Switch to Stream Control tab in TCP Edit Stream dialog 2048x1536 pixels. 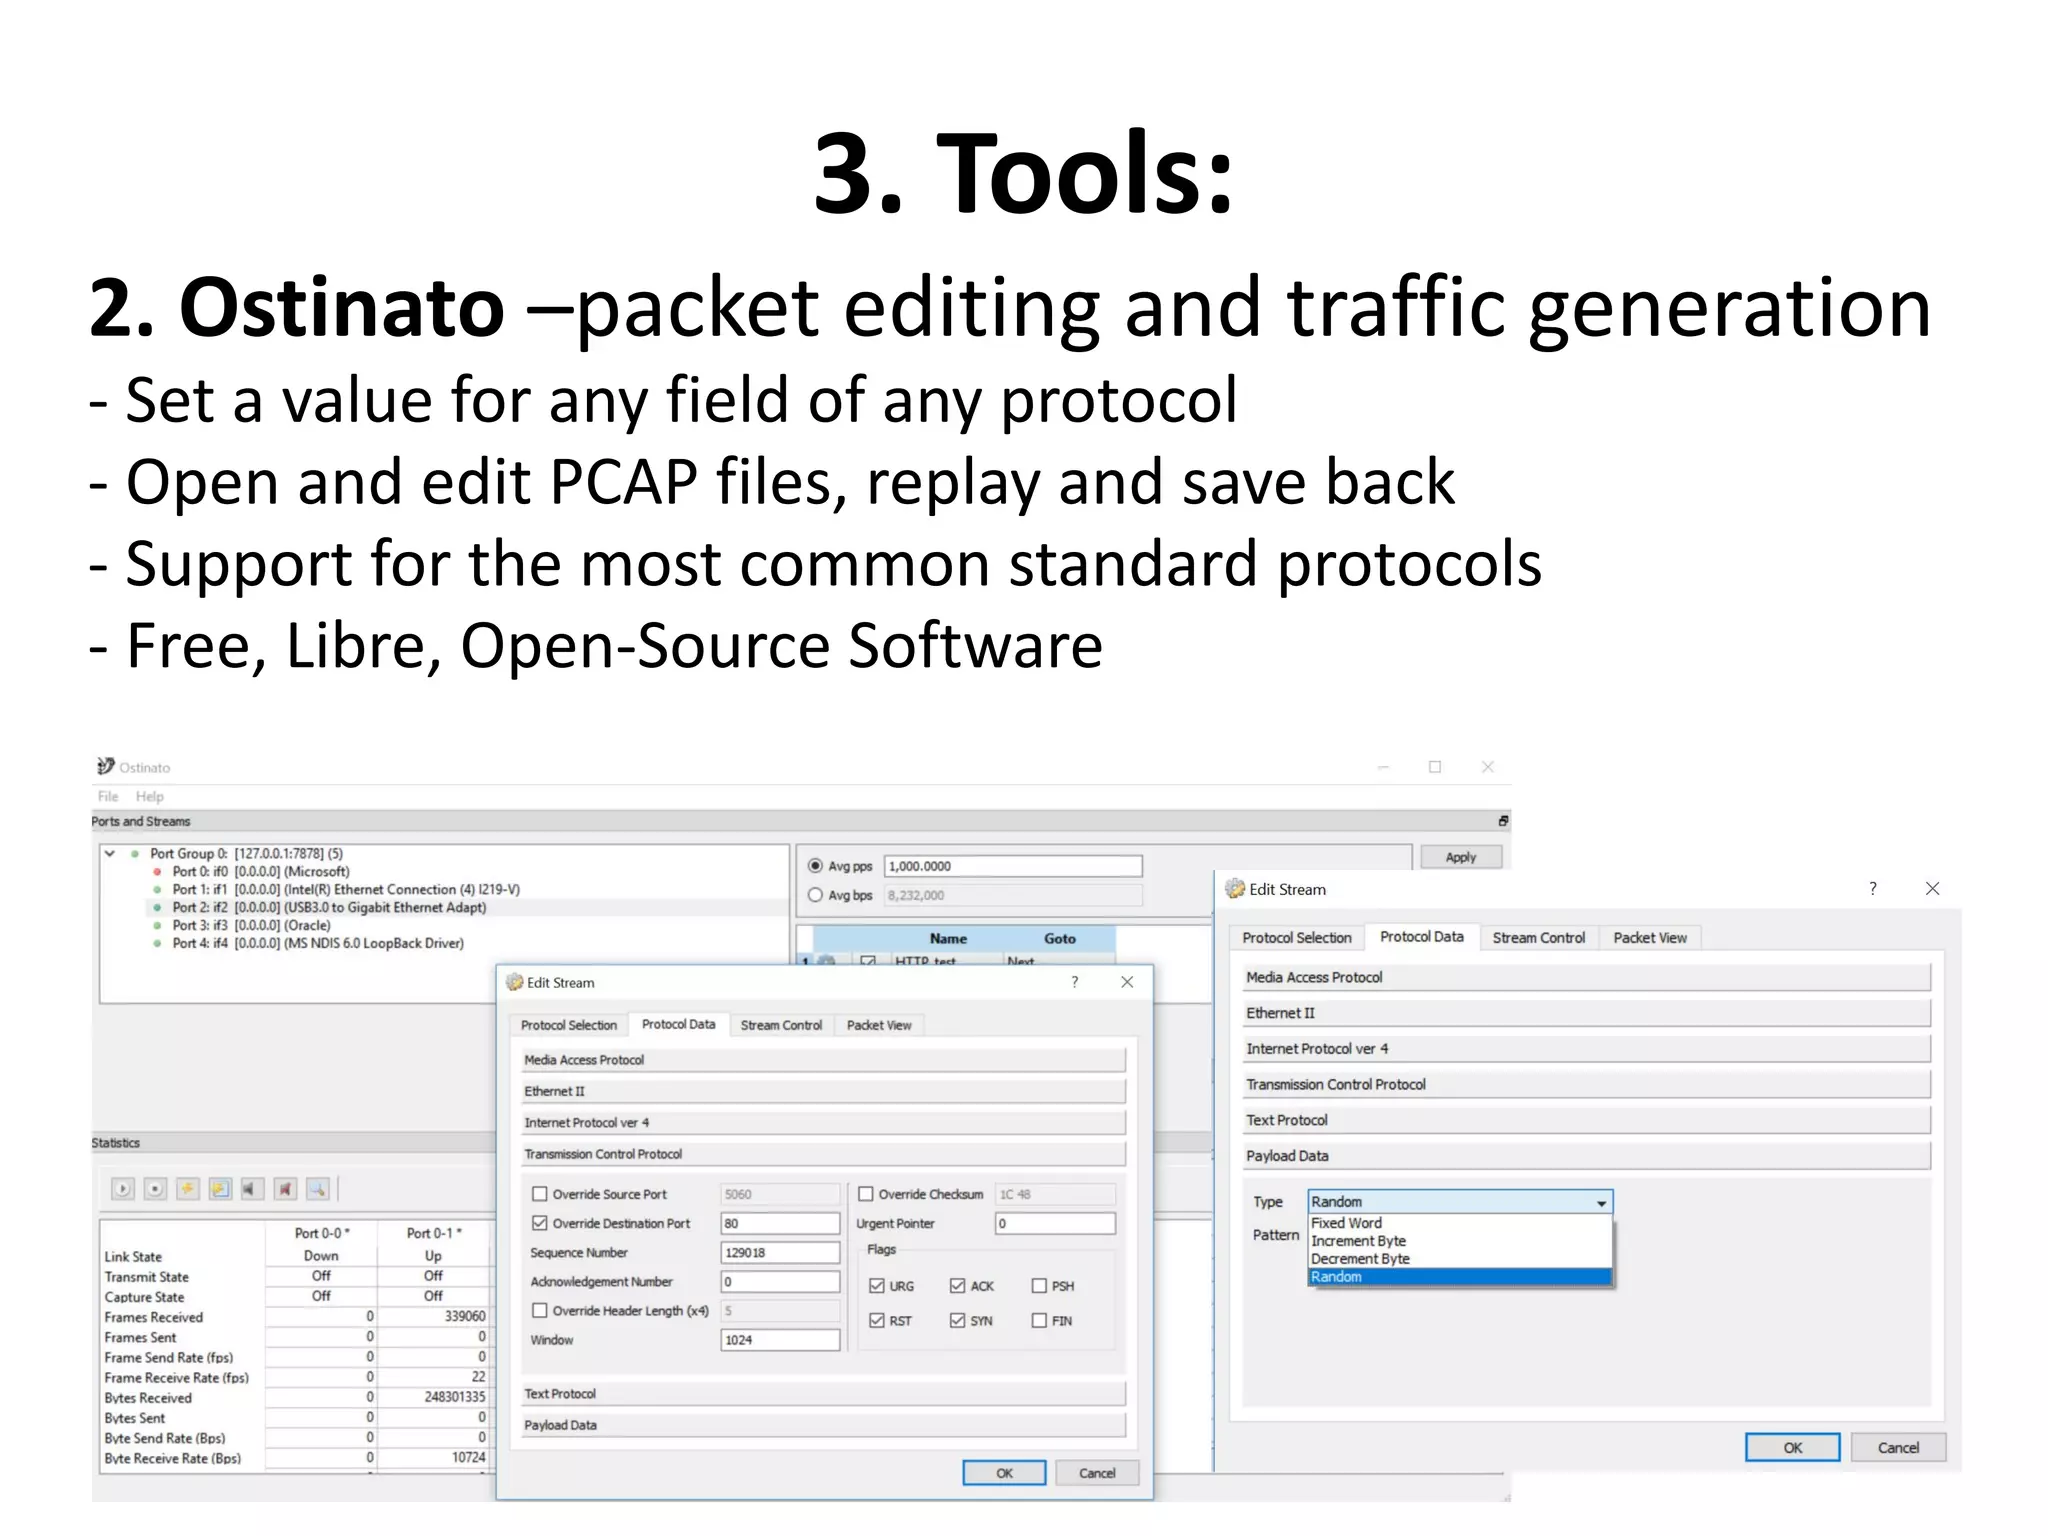(781, 1025)
